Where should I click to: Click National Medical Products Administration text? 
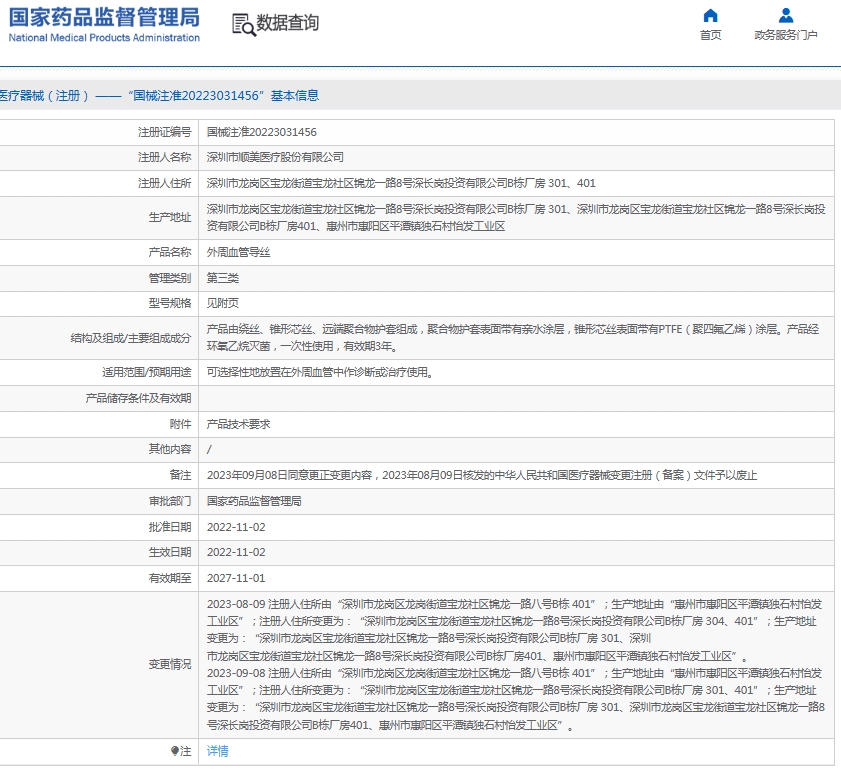[x=104, y=38]
